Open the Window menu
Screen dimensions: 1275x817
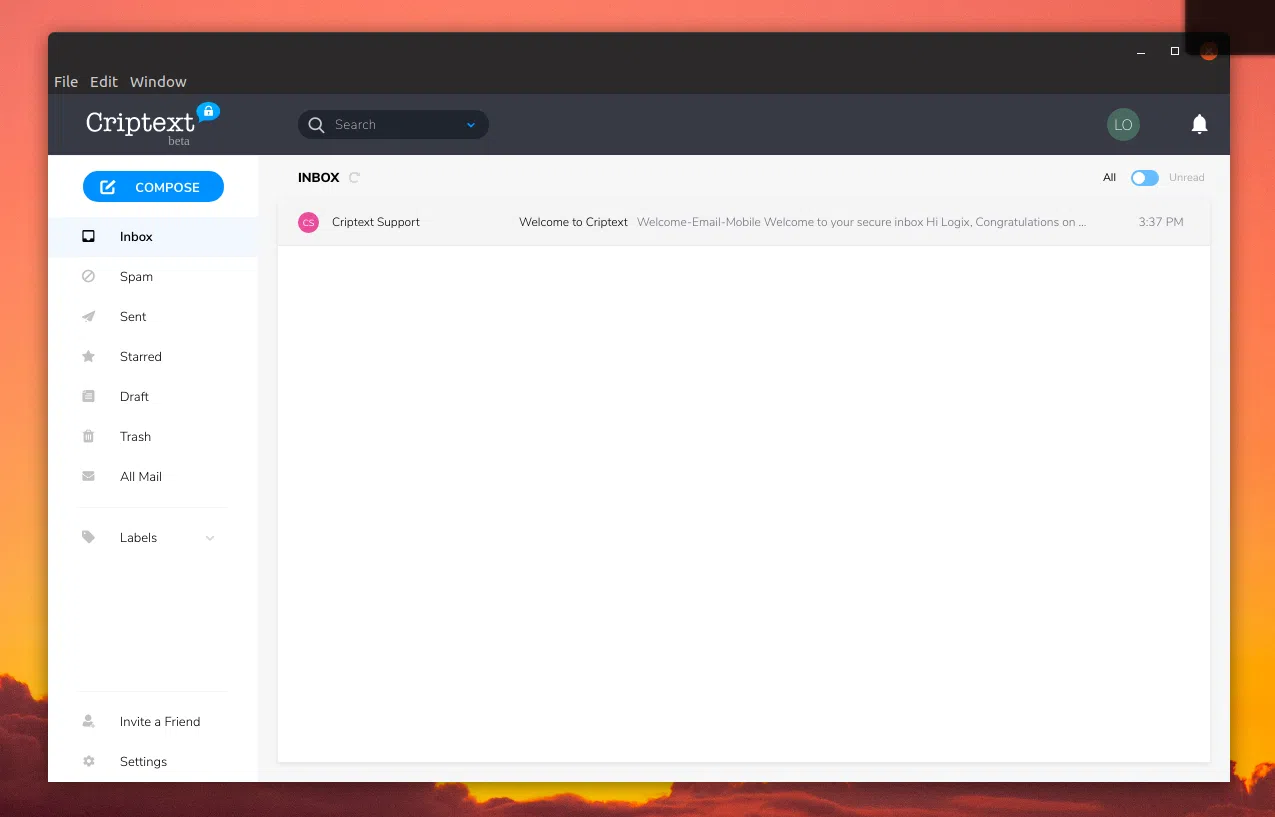click(158, 82)
